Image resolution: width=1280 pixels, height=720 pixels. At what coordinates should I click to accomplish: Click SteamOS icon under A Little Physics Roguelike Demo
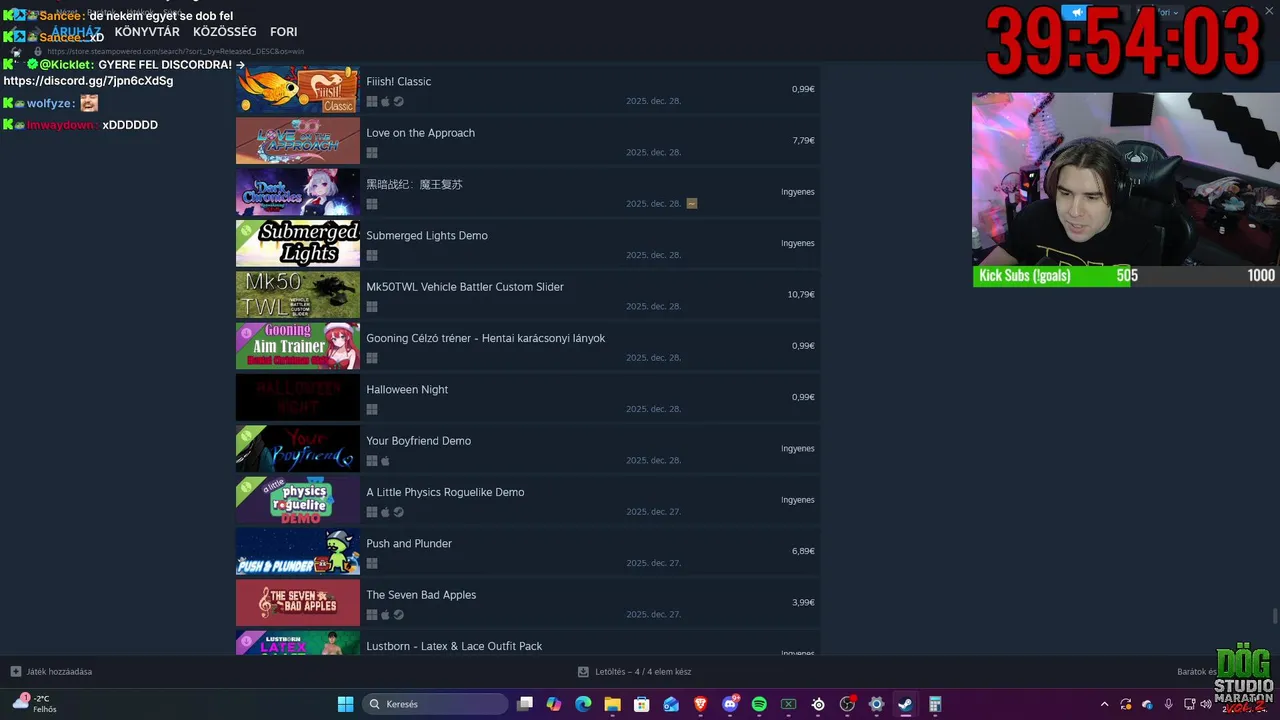399,512
